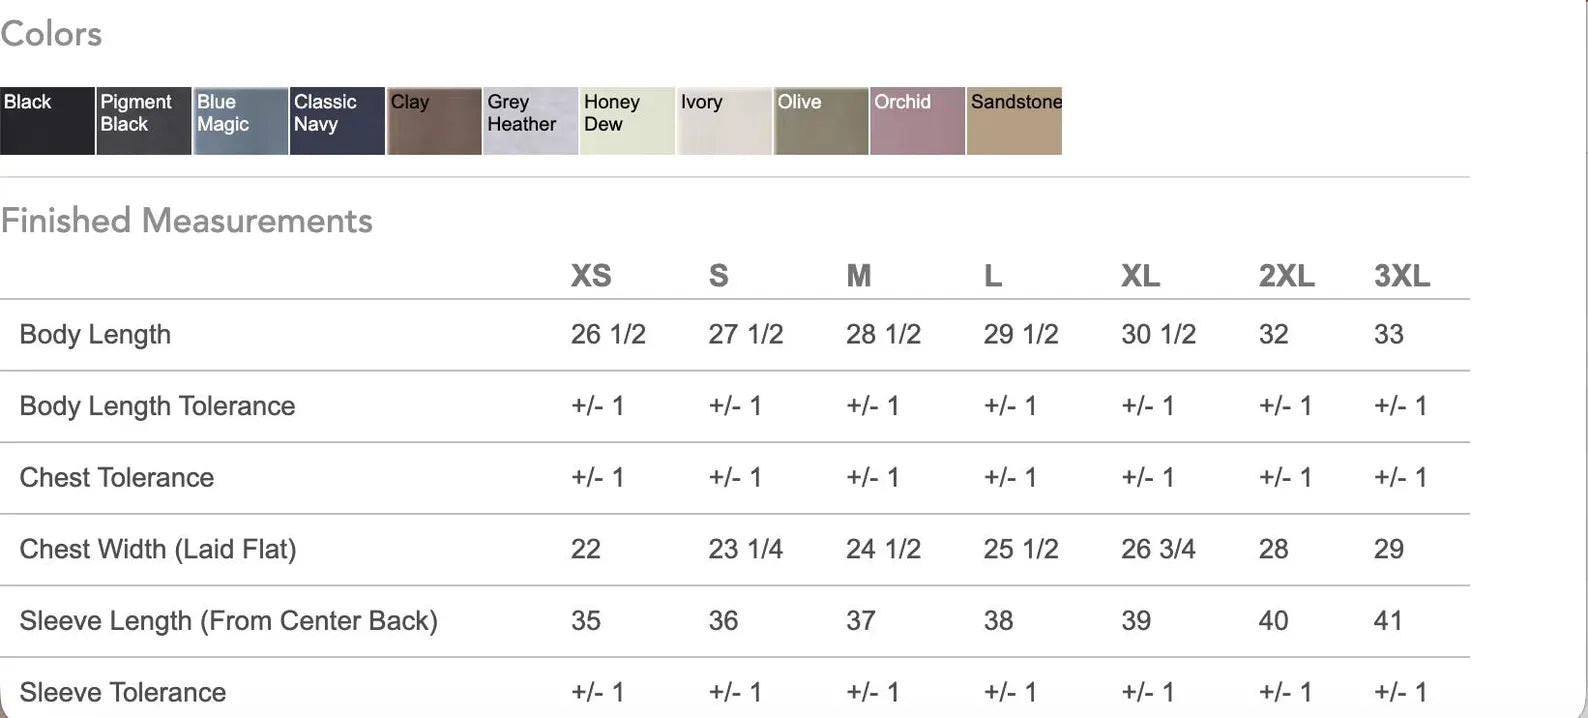The width and height of the screenshot is (1588, 718).
Task: Click the Sleeve Length (From Center Back) label
Action: pos(228,621)
